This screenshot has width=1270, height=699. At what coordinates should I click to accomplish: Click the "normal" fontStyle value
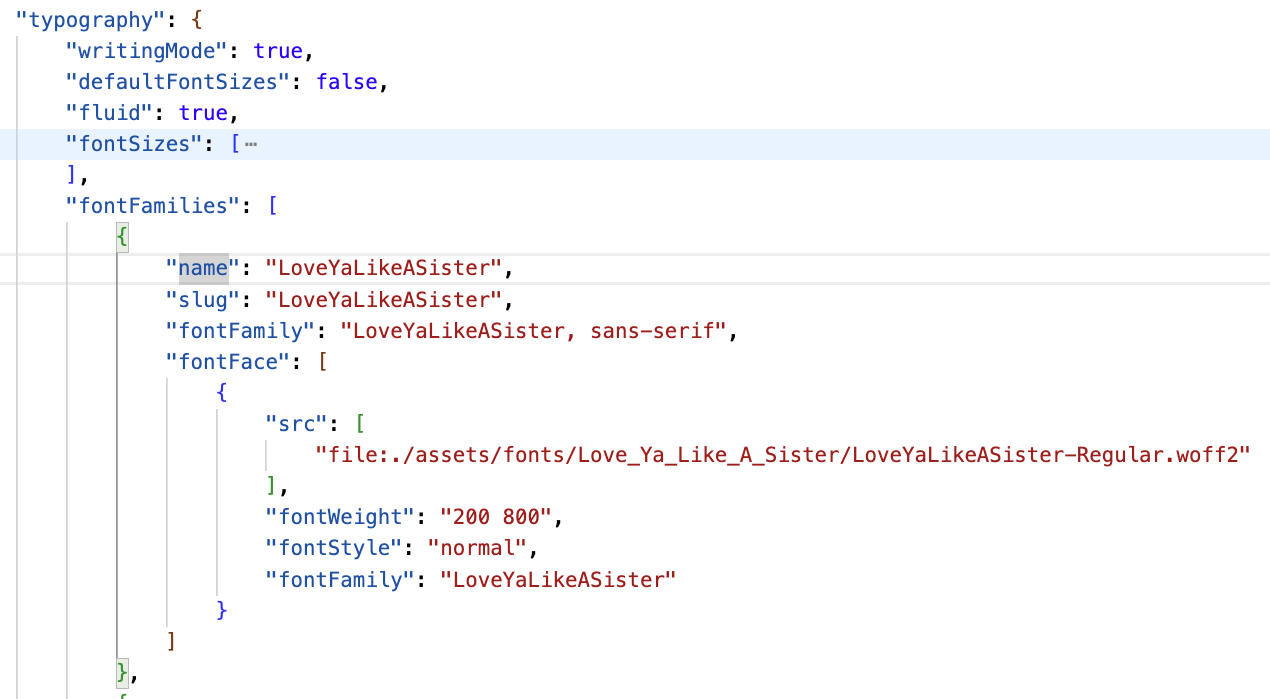[x=477, y=548]
